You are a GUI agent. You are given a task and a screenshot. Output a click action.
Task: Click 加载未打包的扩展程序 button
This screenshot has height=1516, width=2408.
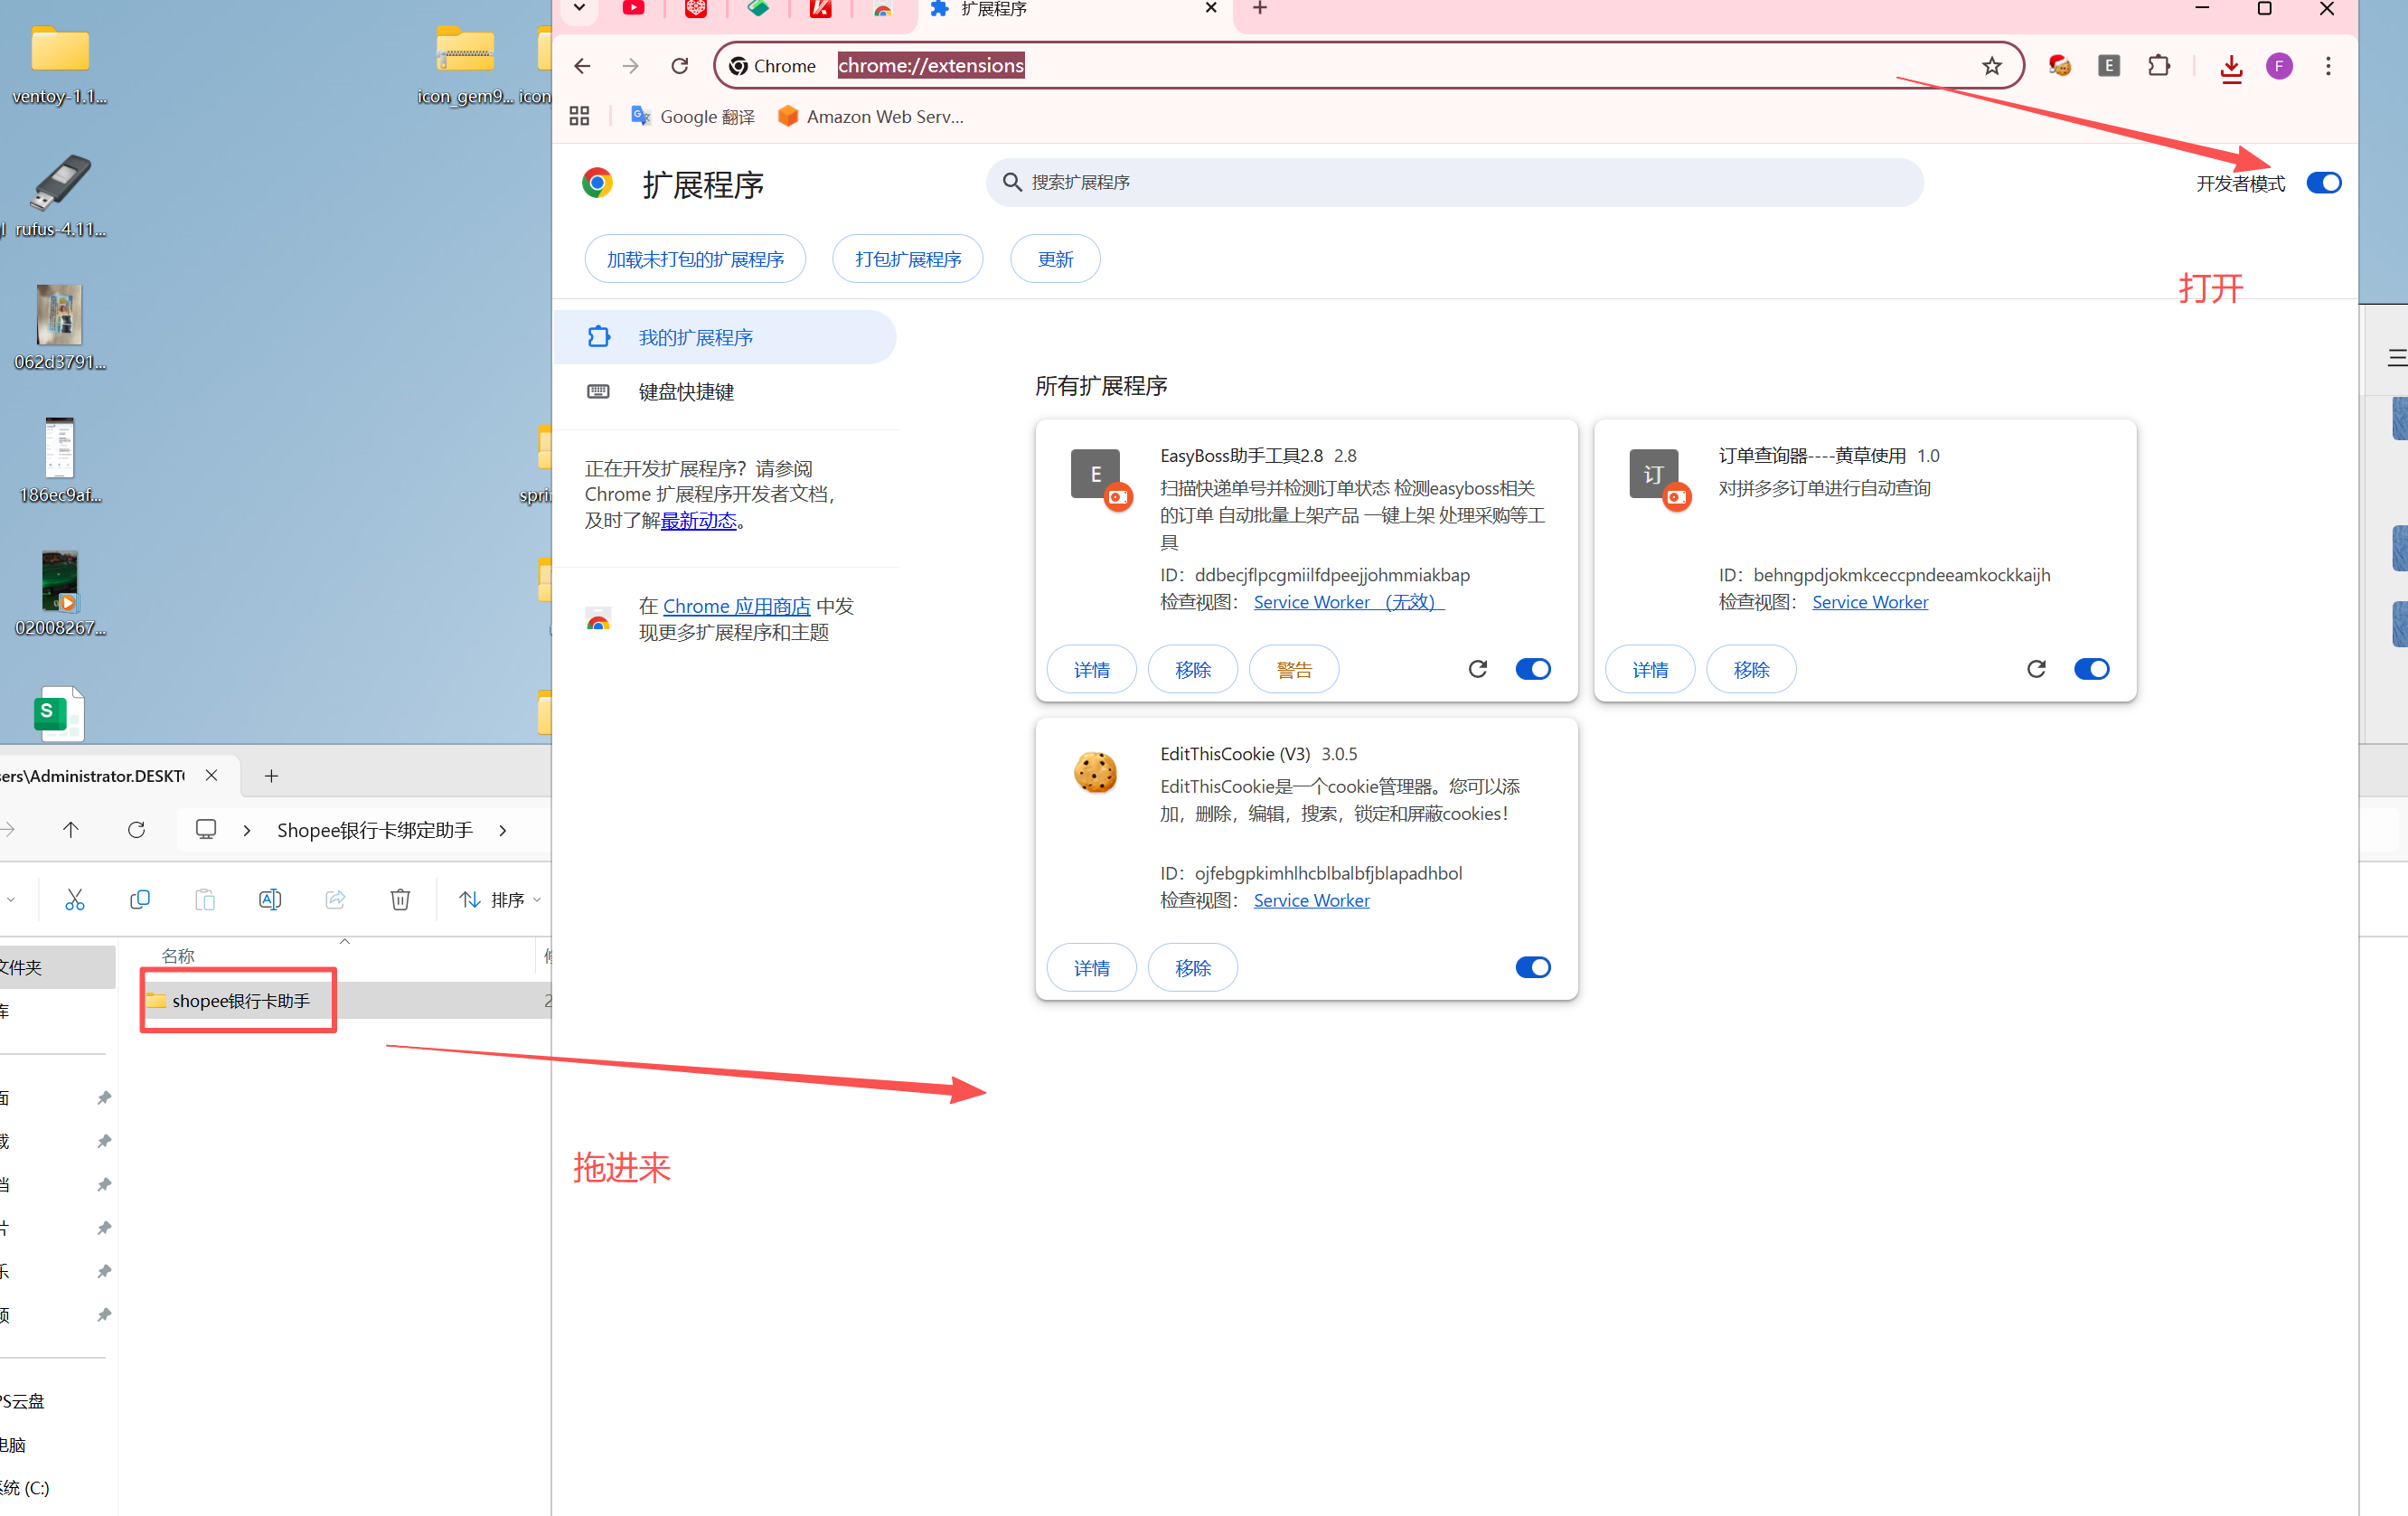(x=695, y=259)
